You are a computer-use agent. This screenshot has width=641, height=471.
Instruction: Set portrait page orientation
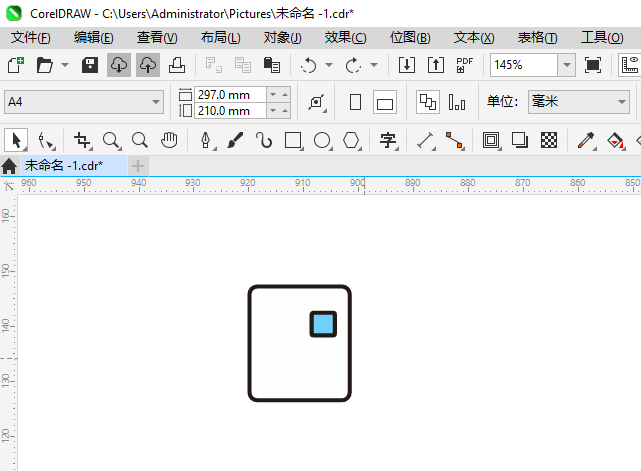(x=356, y=102)
